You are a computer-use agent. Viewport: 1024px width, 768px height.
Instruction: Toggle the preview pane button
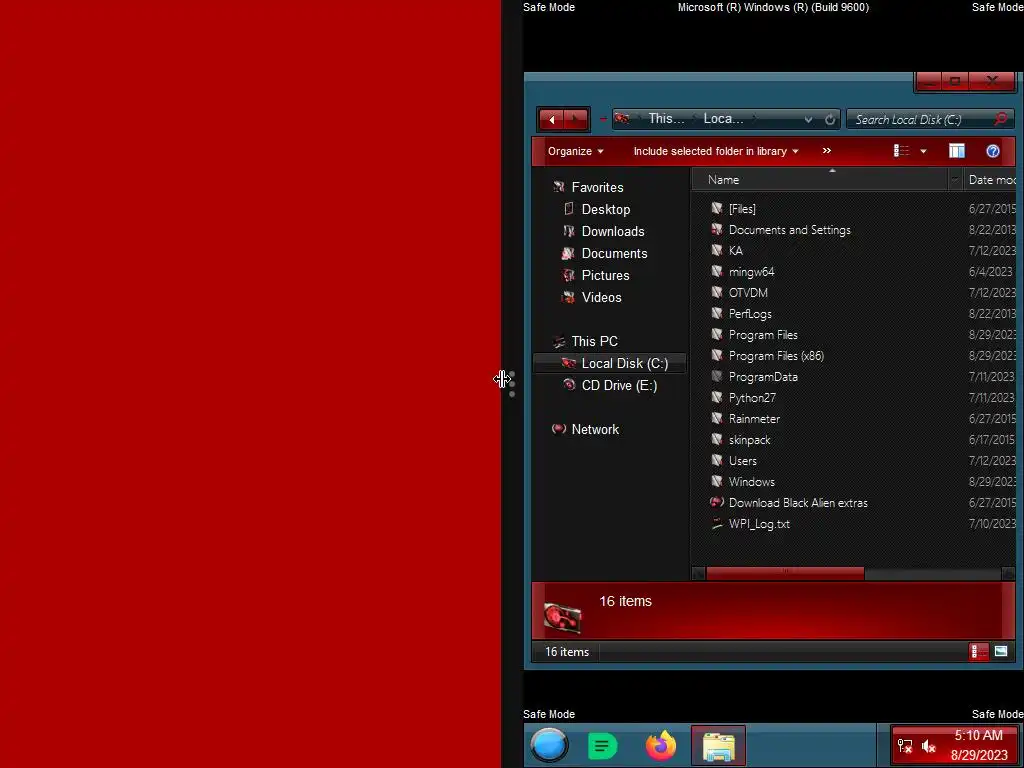[957, 151]
